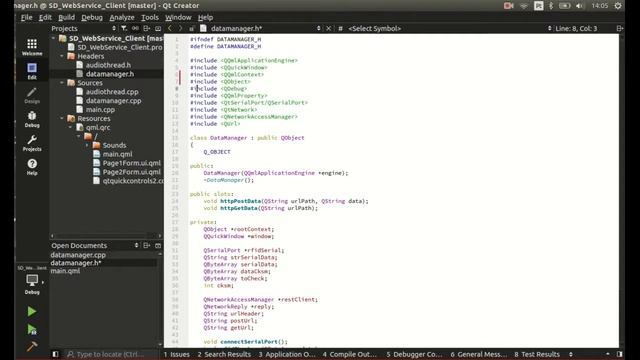Collapse the Resources folder

62,118
